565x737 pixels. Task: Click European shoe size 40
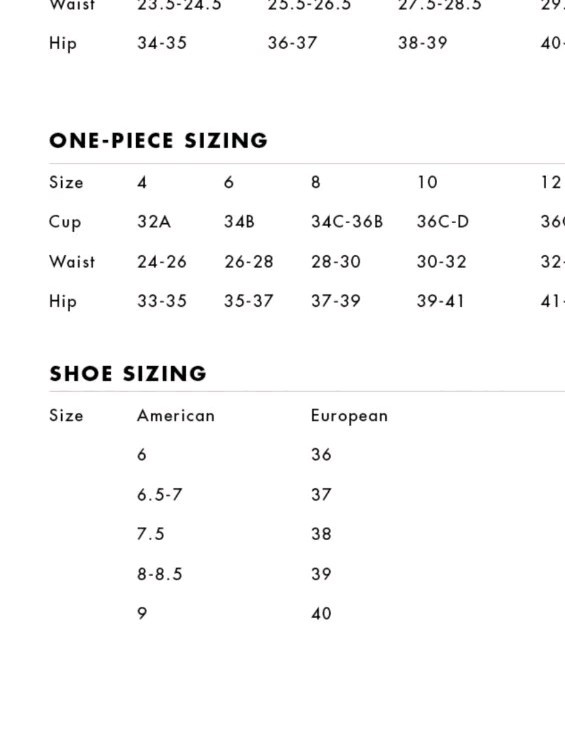(x=321, y=613)
